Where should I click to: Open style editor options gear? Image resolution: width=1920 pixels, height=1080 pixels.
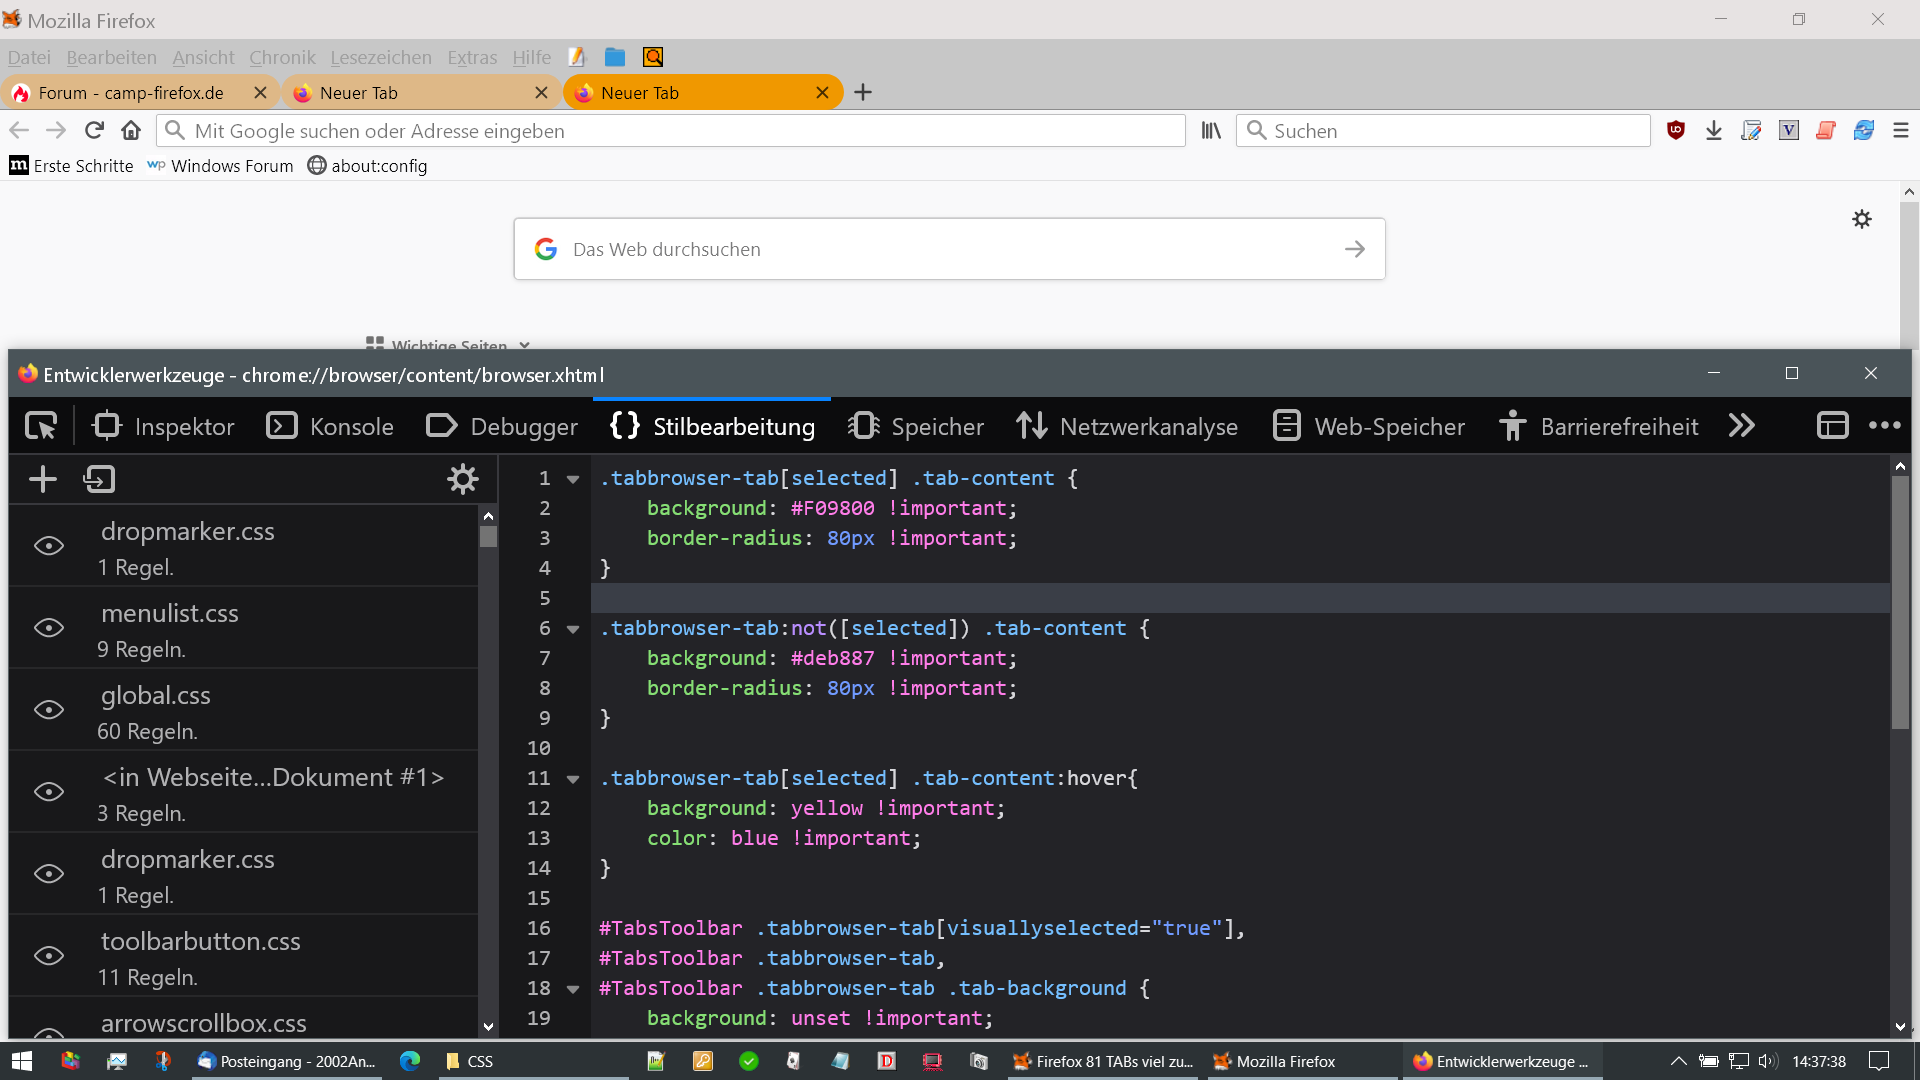pos(462,480)
